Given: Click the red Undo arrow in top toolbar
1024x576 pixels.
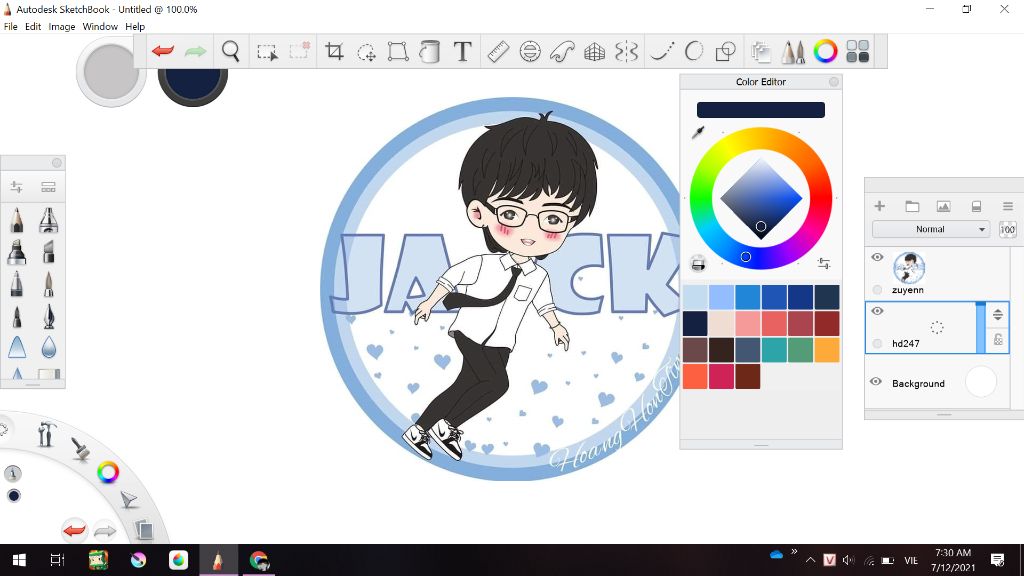Looking at the screenshot, I should [x=163, y=51].
